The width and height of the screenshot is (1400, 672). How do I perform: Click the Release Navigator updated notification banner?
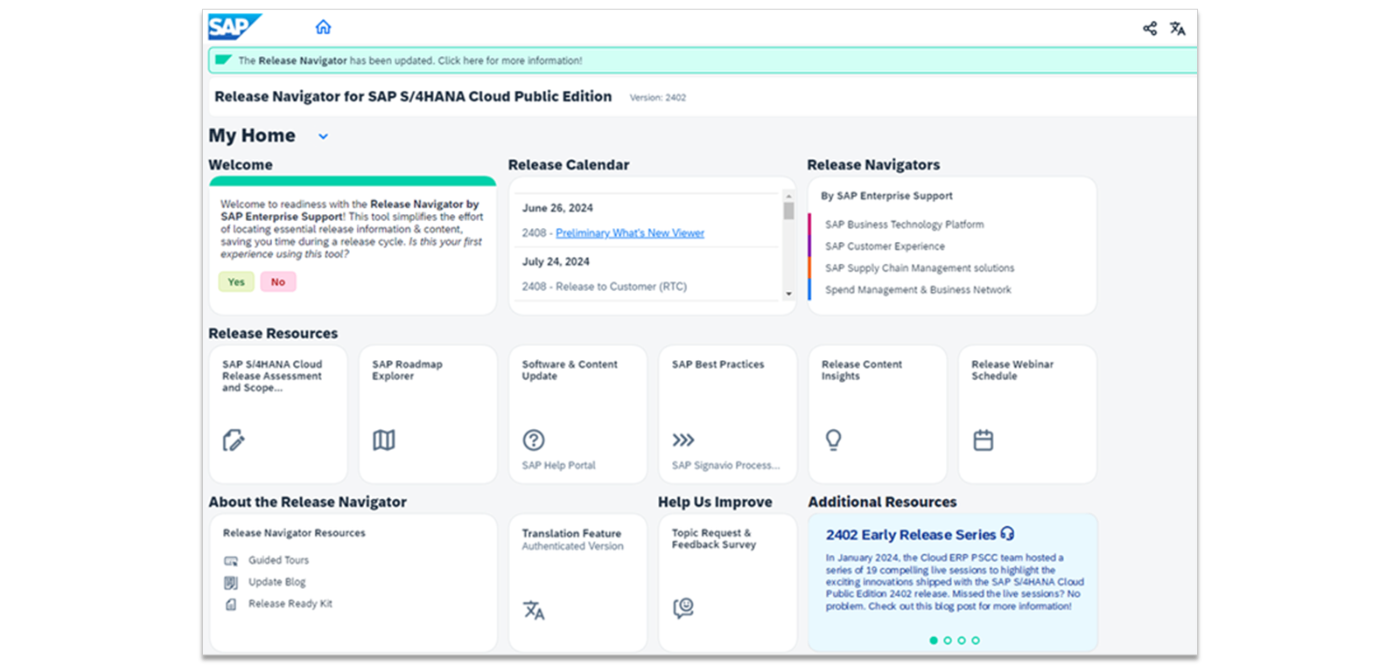(702, 60)
